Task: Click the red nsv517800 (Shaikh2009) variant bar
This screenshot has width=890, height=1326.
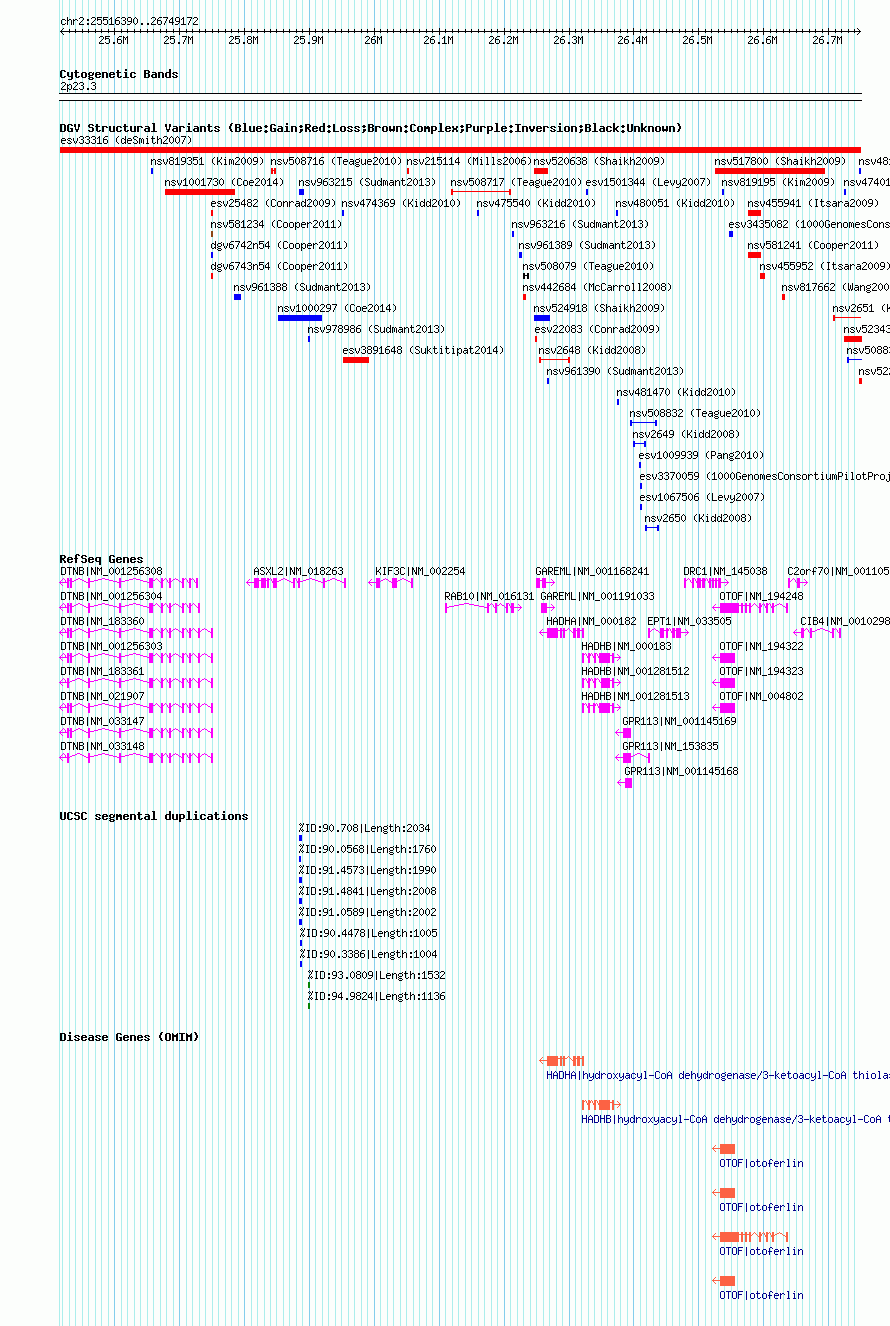Action: point(770,171)
